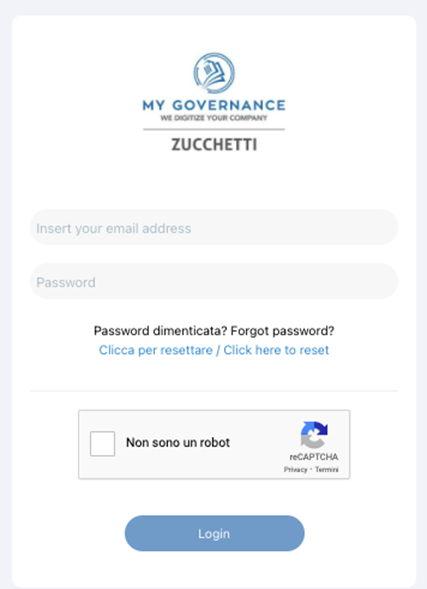Click the 'Non sono un robot' label
This screenshot has width=427, height=589.
[178, 443]
